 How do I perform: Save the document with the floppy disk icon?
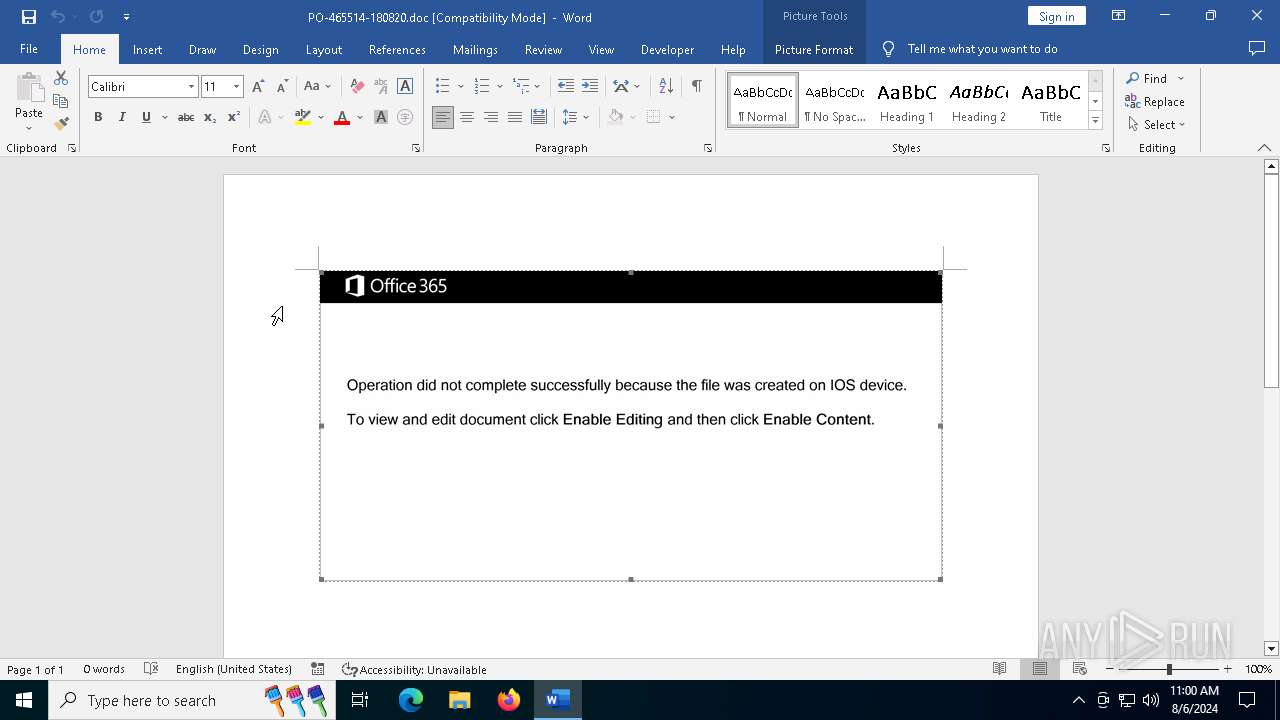[29, 17]
